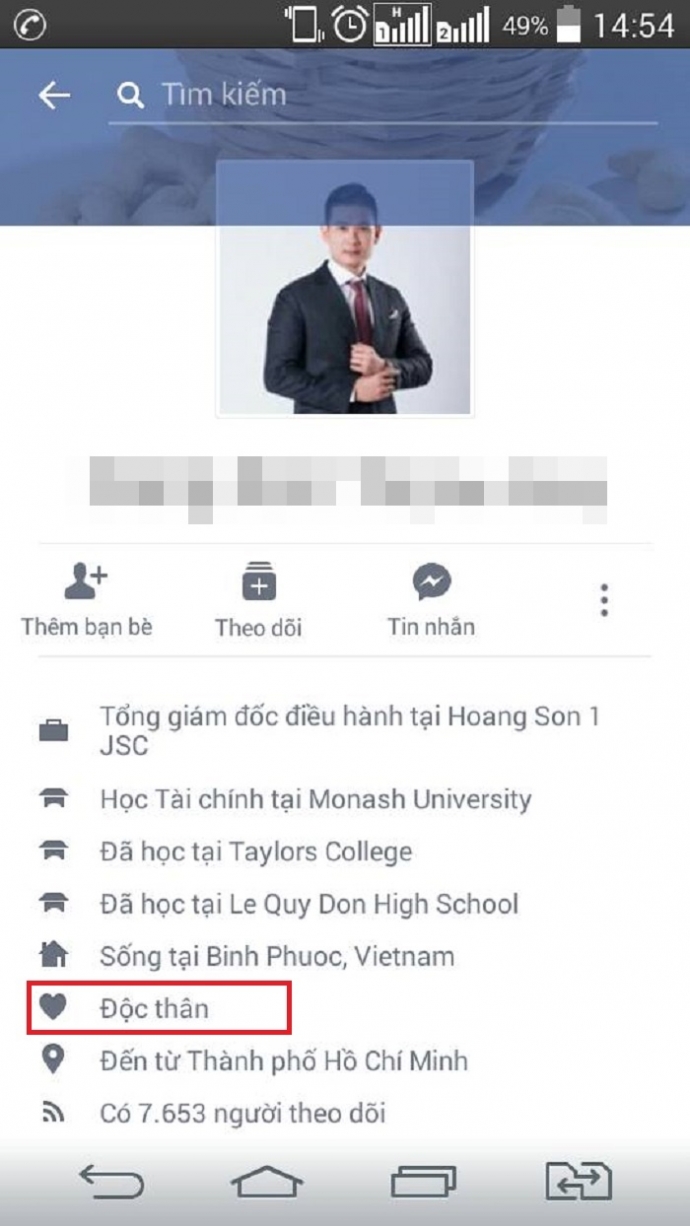690x1226 pixels.
Task: Tap the Theo dõi follow icon
Action: (259, 580)
